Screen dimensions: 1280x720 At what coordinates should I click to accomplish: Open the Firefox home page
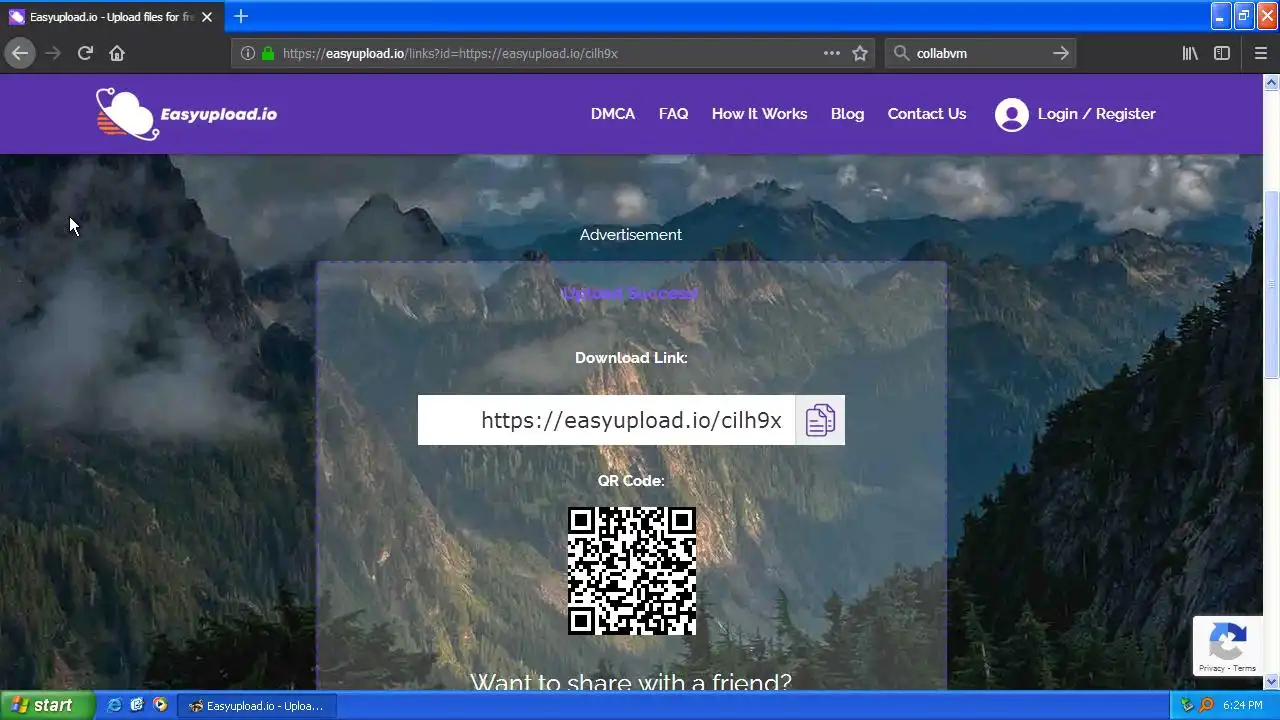click(117, 53)
